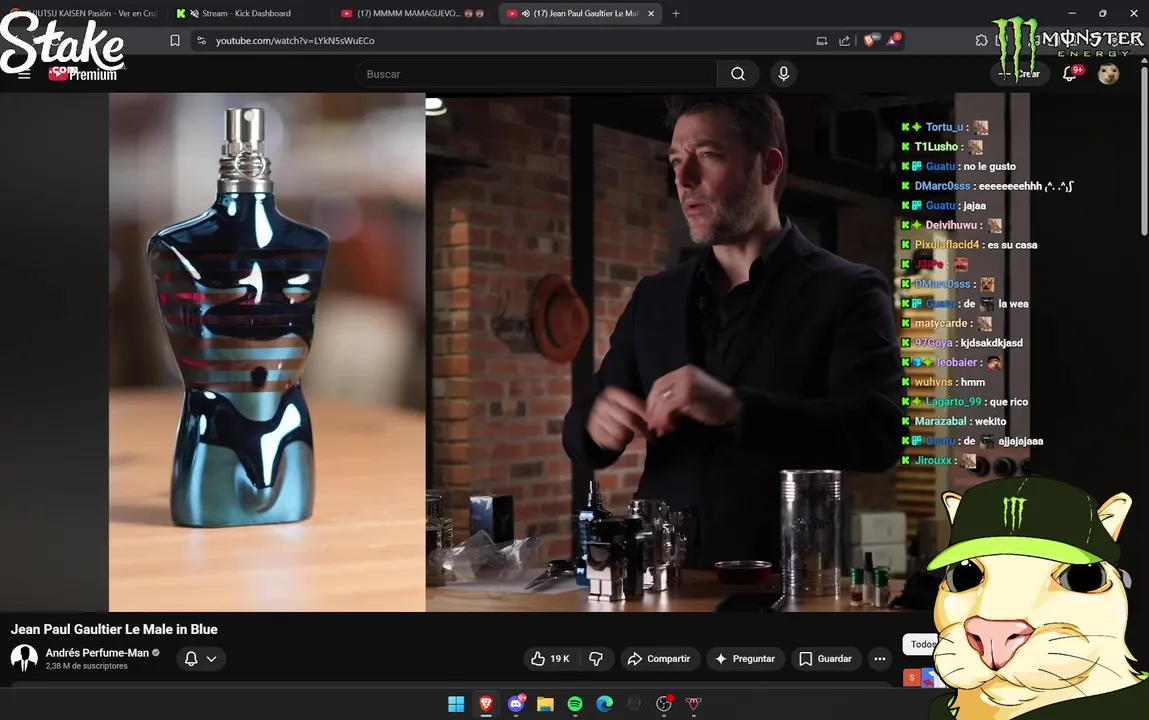Select the Todos filter chip
This screenshot has width=1149, height=720.
(920, 644)
